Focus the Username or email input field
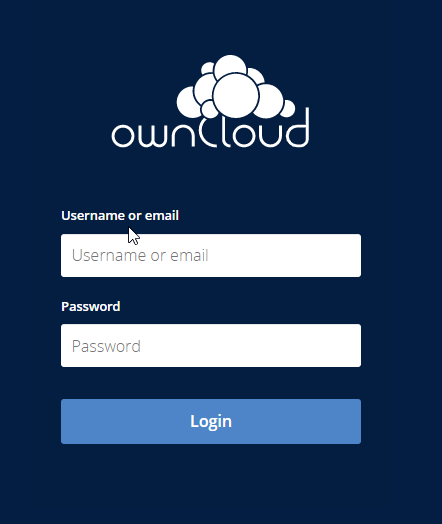This screenshot has height=524, width=442. coord(211,256)
